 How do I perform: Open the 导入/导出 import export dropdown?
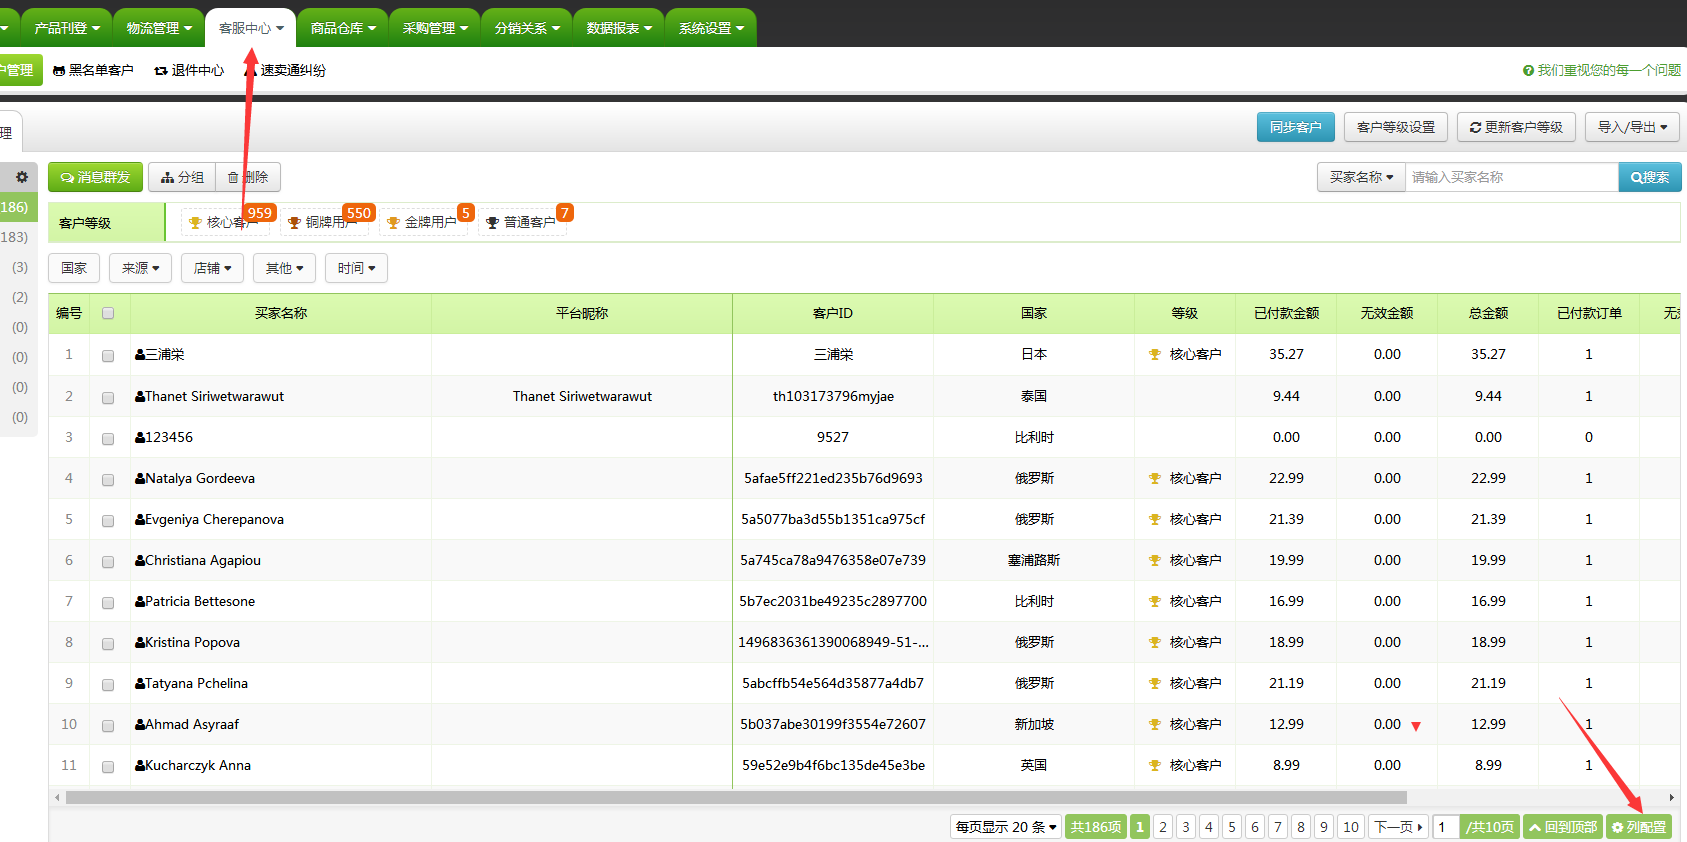[1633, 127]
